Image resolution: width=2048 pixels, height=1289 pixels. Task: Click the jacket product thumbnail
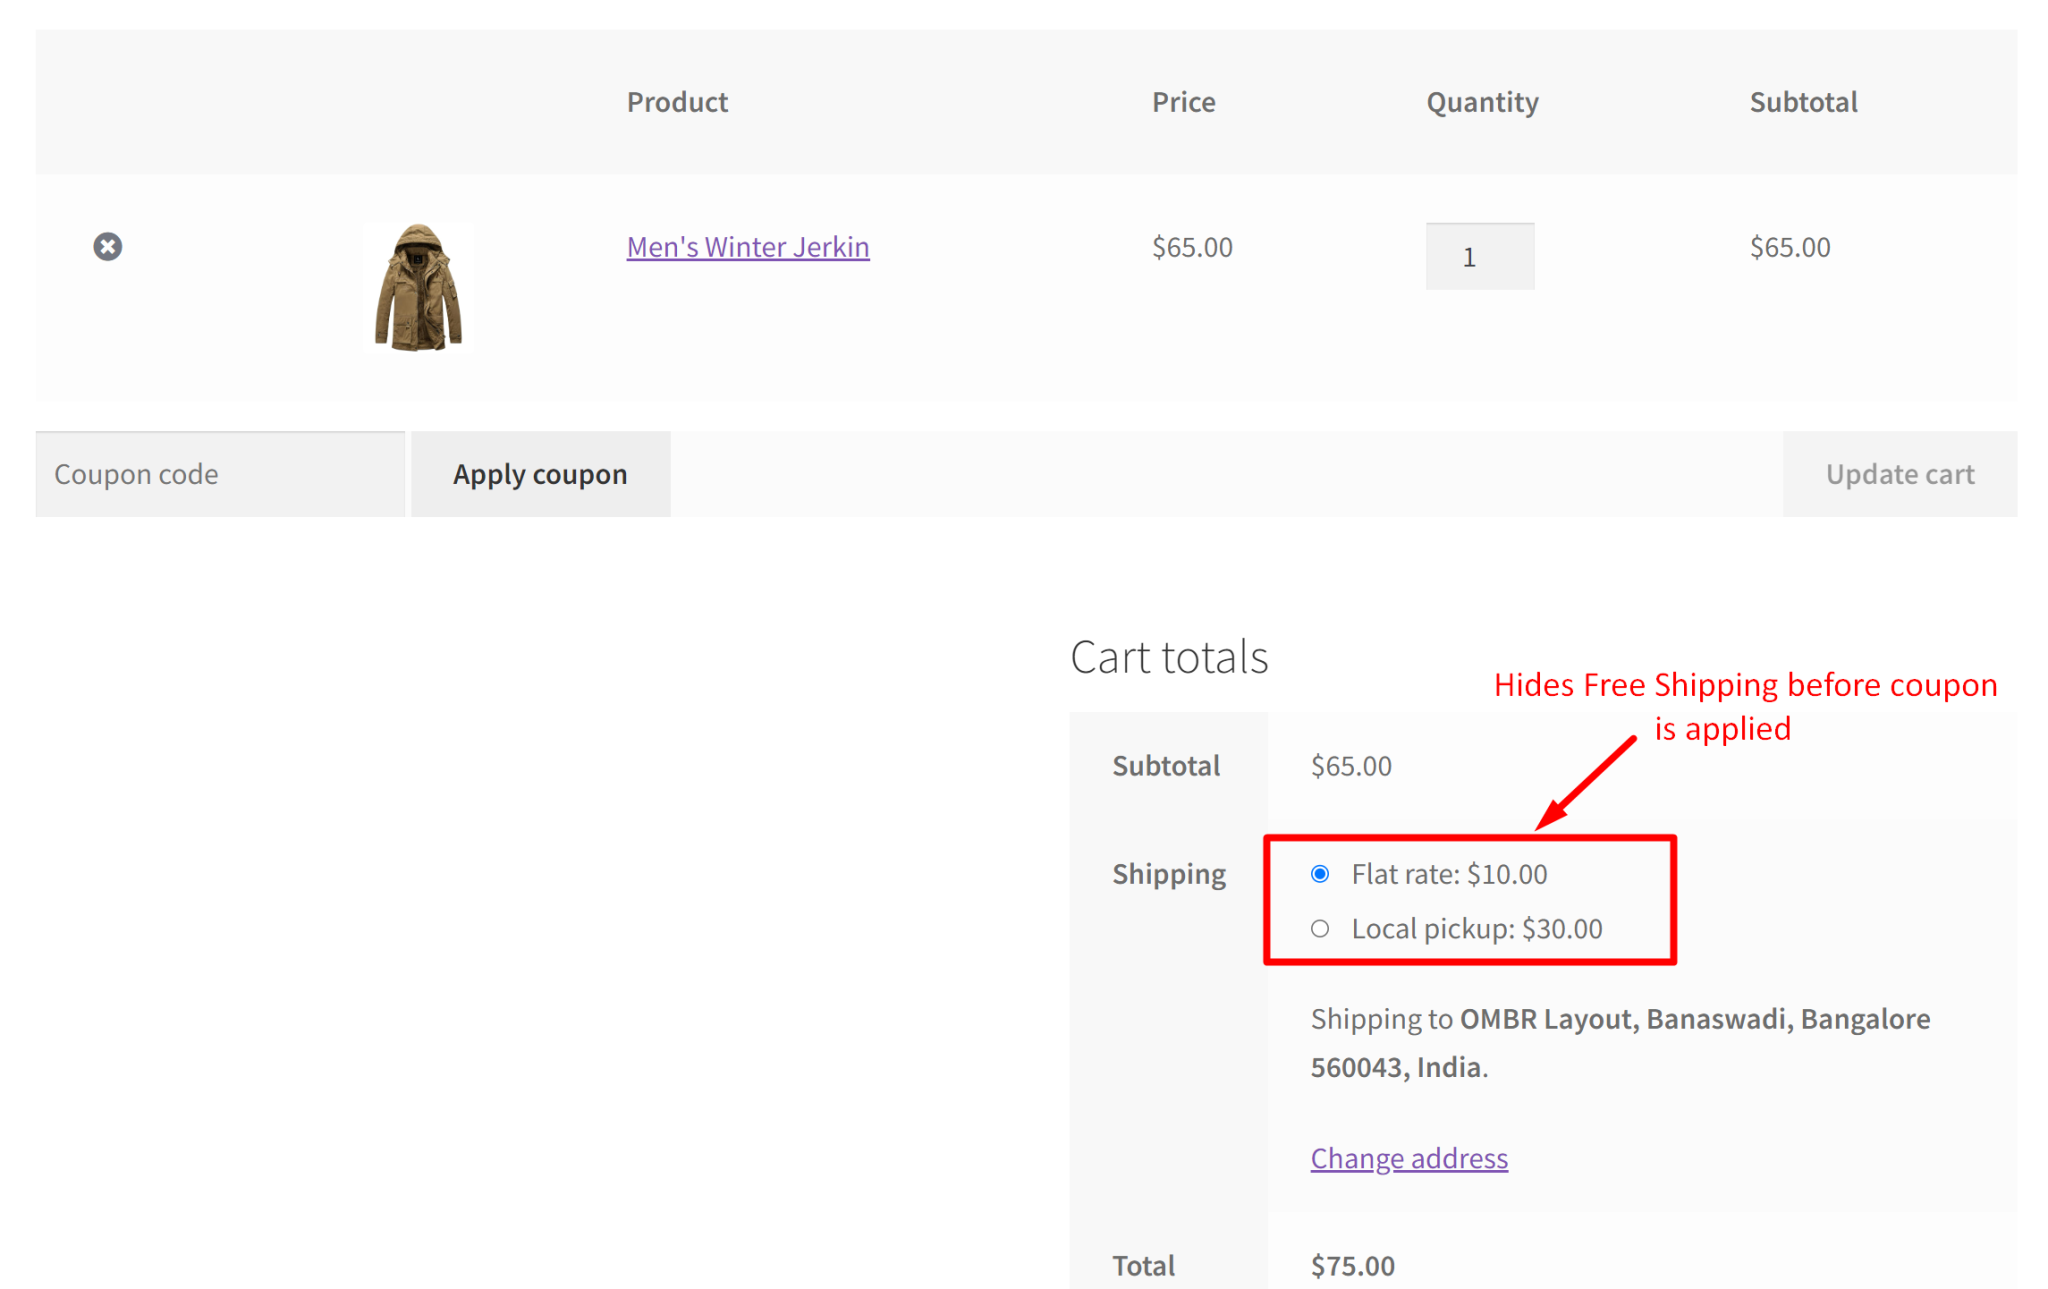pyautogui.click(x=418, y=288)
